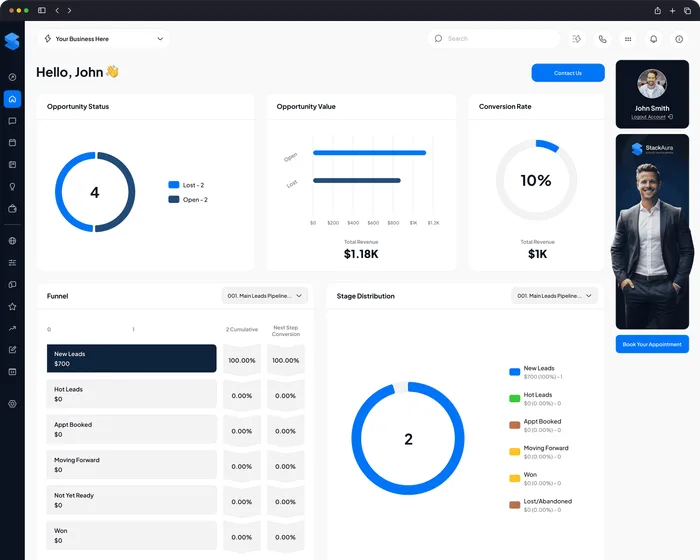Click the Moving Forward legend swatch

[x=514, y=451]
